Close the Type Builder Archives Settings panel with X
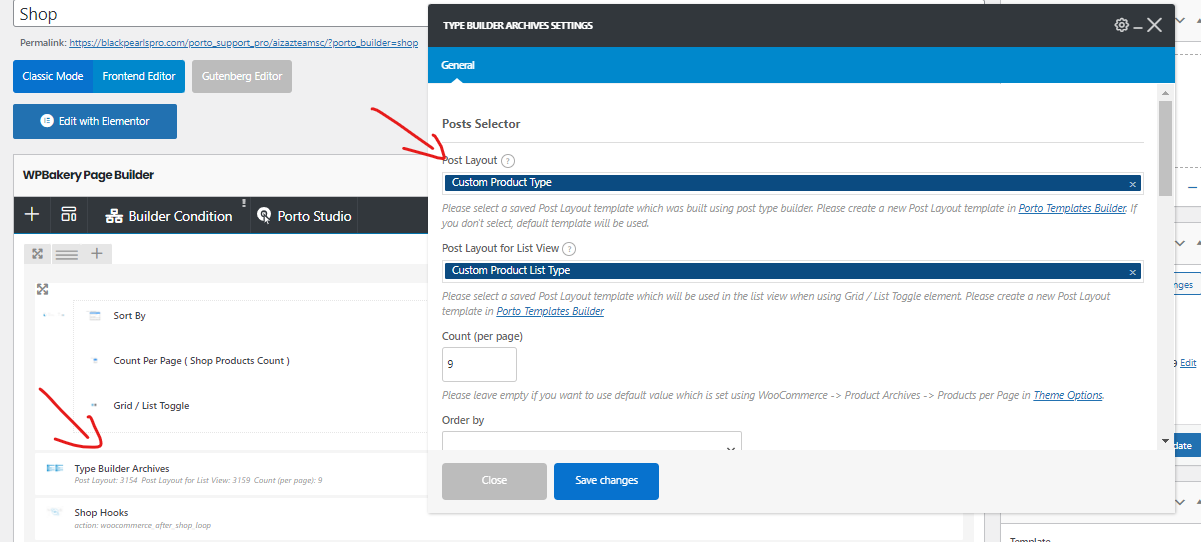 point(1154,25)
